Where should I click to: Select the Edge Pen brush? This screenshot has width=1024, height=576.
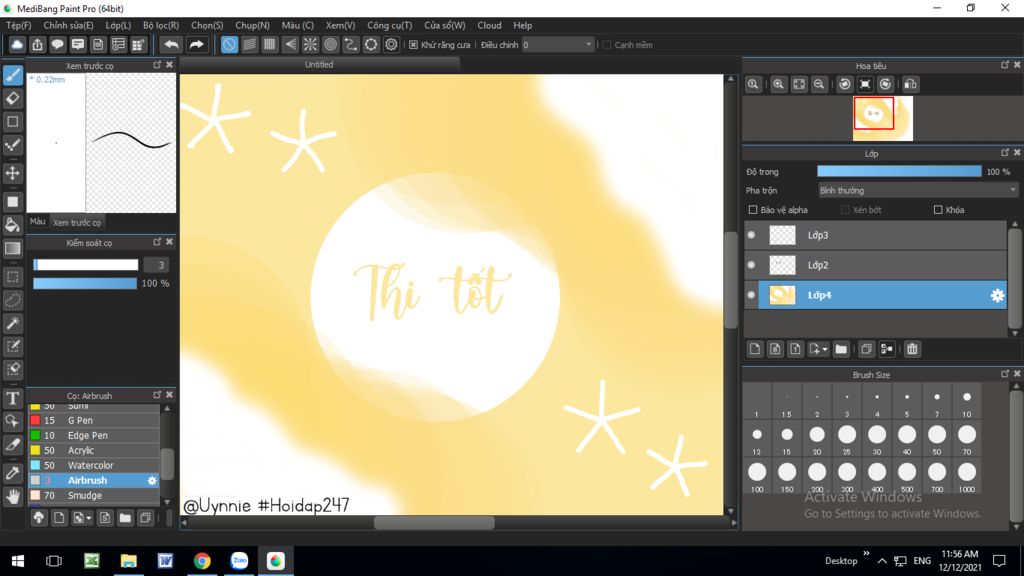(x=93, y=436)
